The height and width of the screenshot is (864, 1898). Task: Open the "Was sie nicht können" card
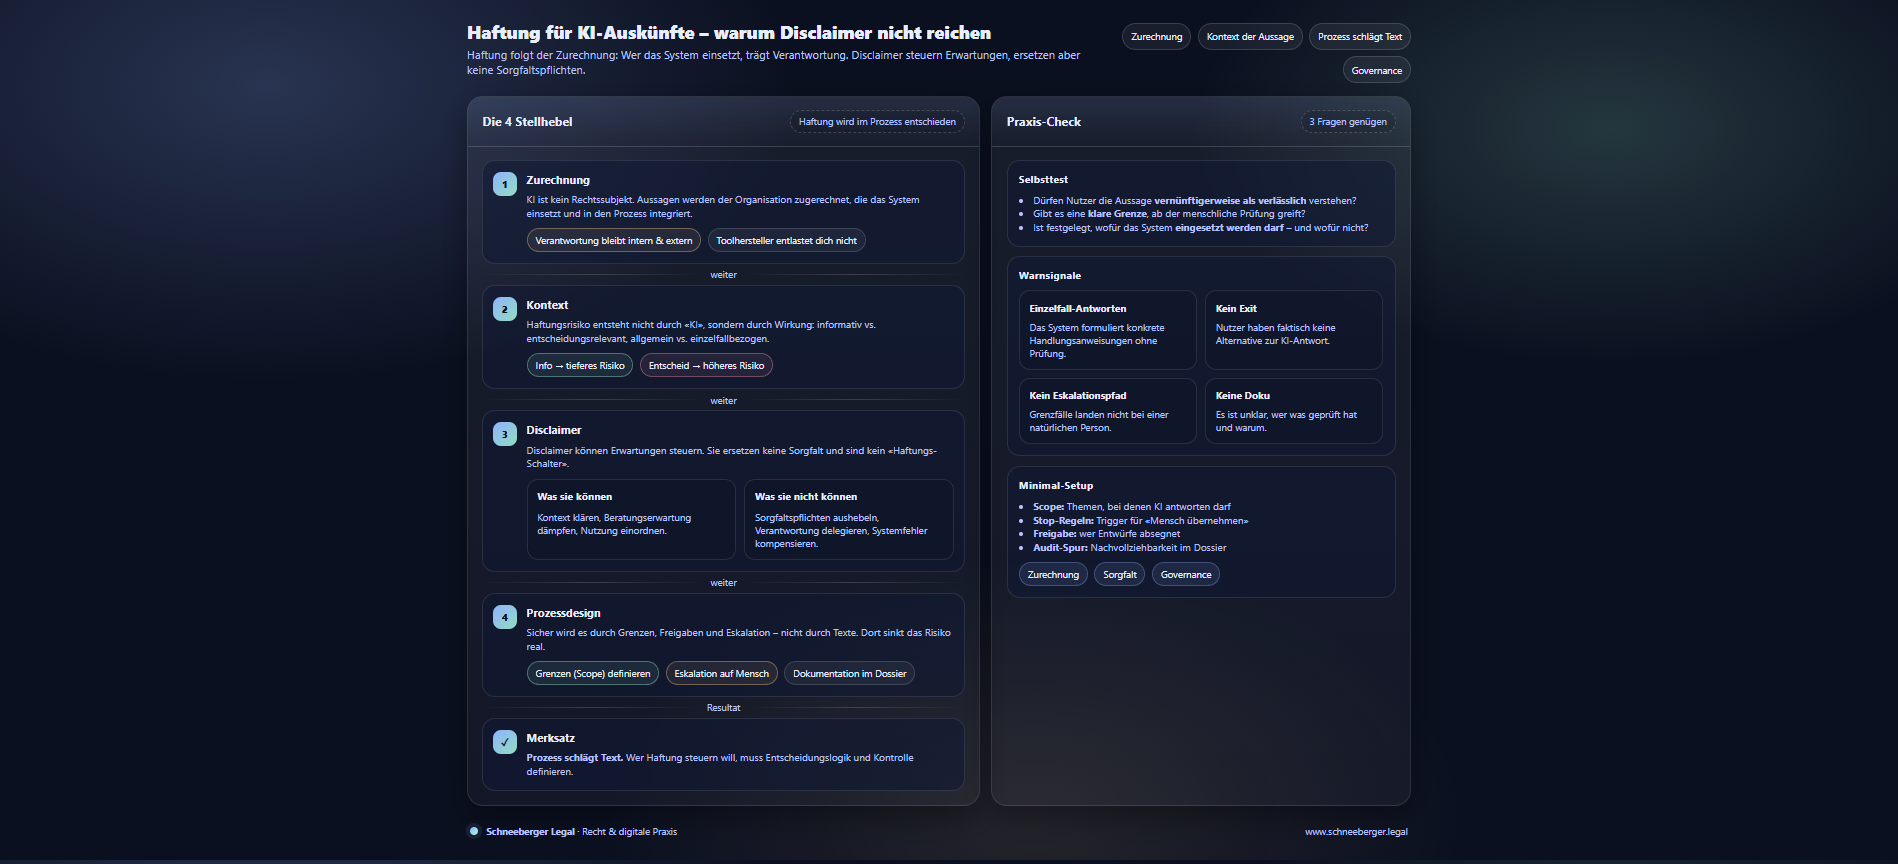tap(849, 519)
